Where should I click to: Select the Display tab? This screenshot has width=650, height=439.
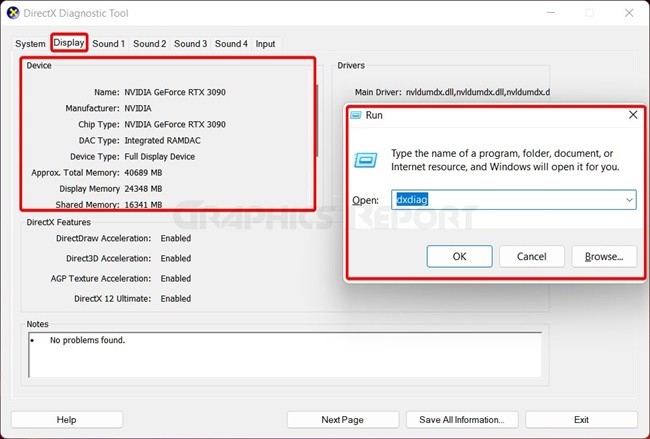coord(69,43)
